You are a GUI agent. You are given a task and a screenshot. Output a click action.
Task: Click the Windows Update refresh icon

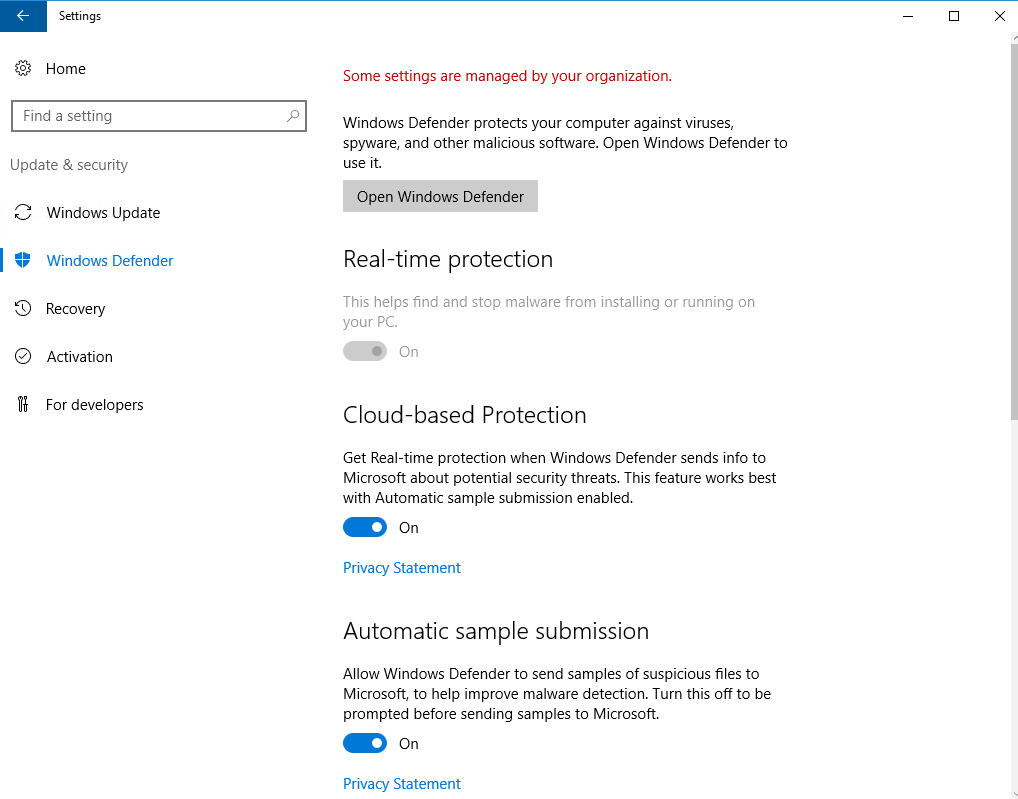pyautogui.click(x=23, y=212)
